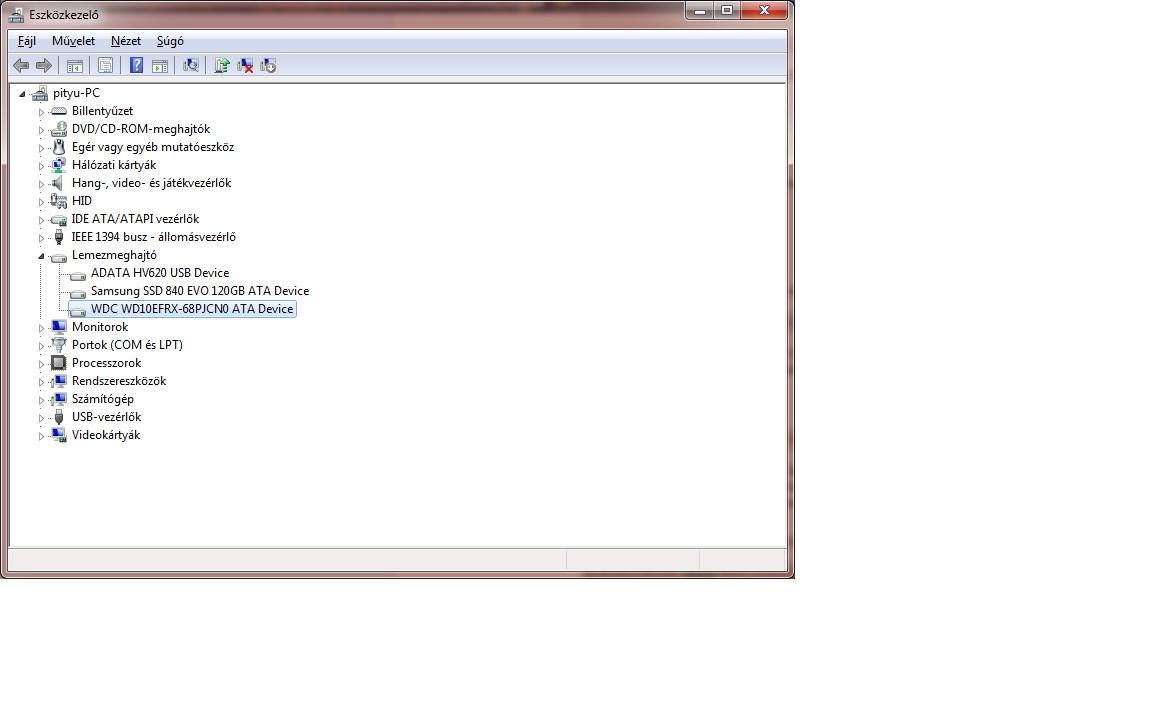Click the ADATA HV620 drive icon
The image size is (1152, 720).
pyautogui.click(x=78, y=275)
